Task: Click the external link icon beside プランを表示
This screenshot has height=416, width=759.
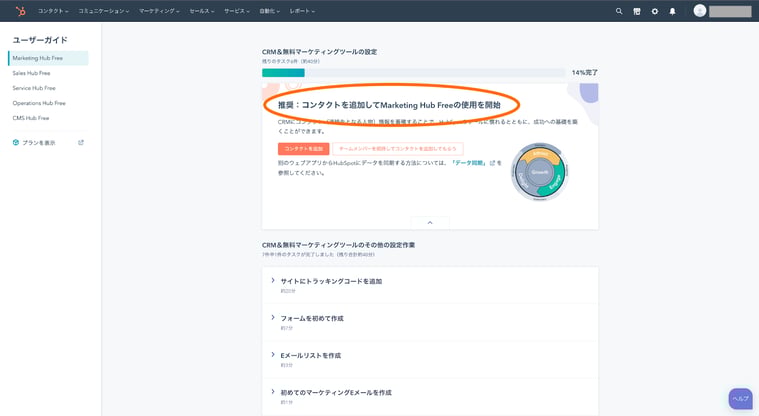Action: [81, 142]
